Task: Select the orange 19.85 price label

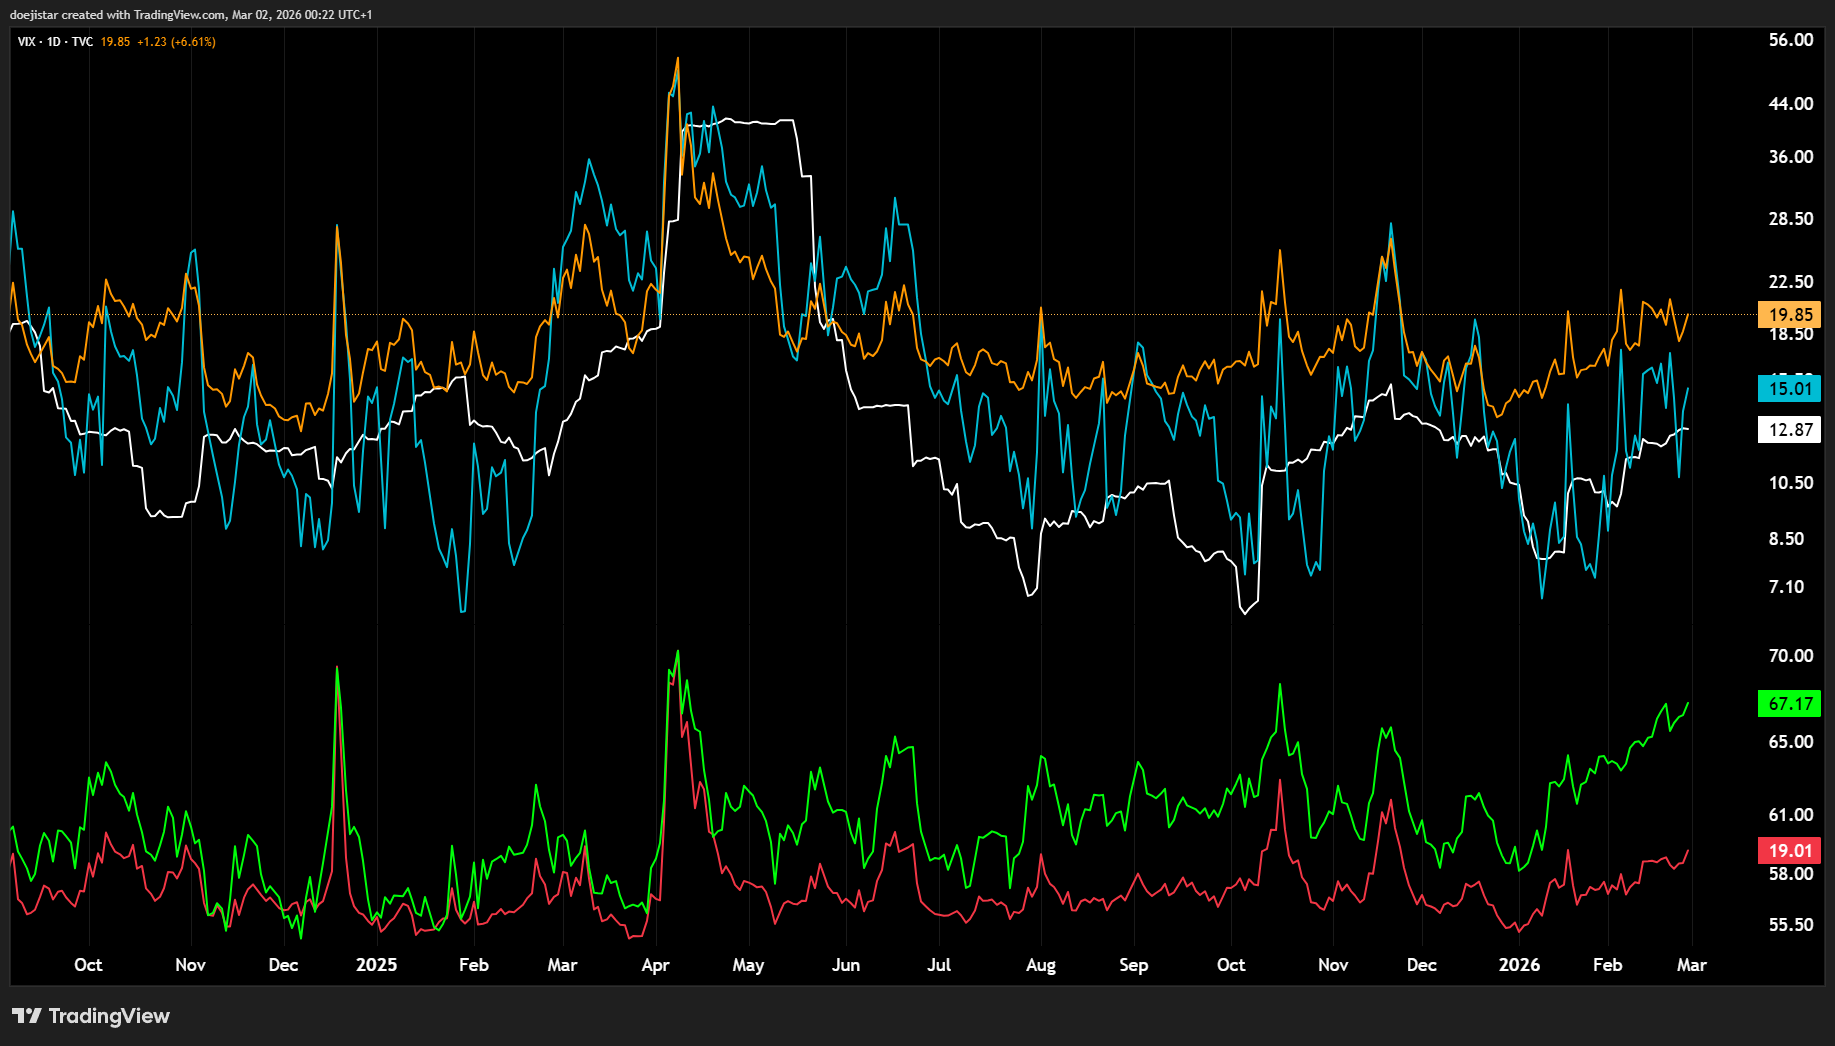Action: click(x=1789, y=315)
